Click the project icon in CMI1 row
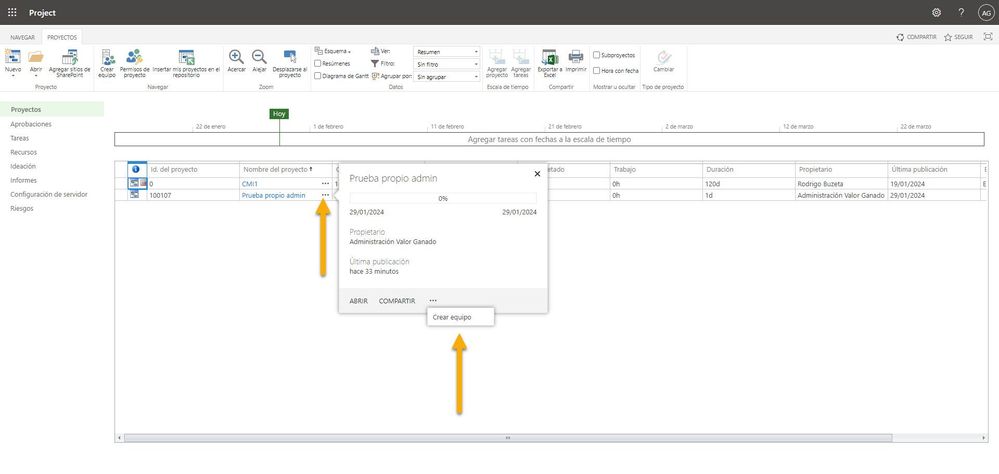The image size is (999, 474). tap(134, 183)
